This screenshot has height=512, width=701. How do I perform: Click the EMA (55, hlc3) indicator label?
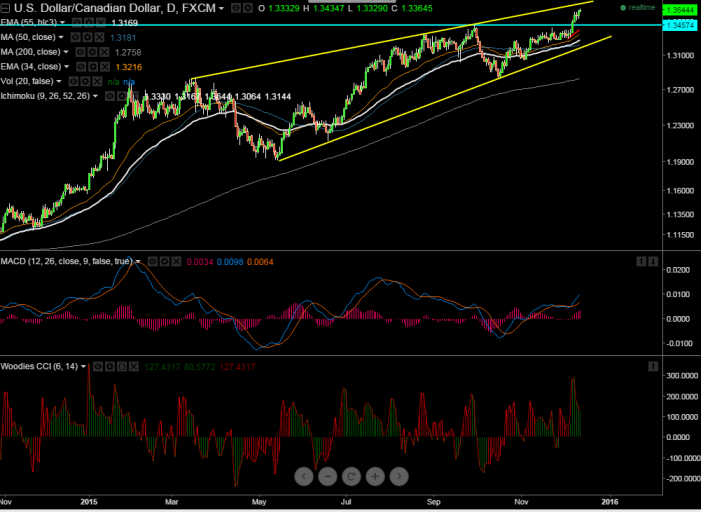(x=29, y=22)
